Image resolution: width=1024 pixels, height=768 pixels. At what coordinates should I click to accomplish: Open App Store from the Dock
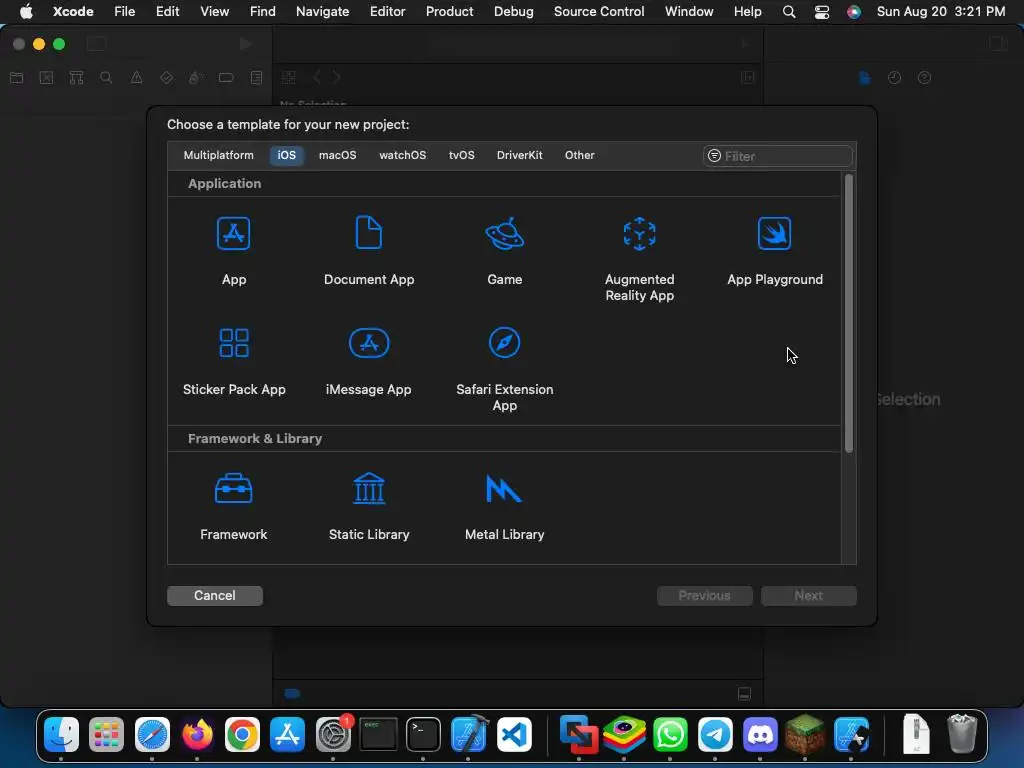[x=287, y=735]
